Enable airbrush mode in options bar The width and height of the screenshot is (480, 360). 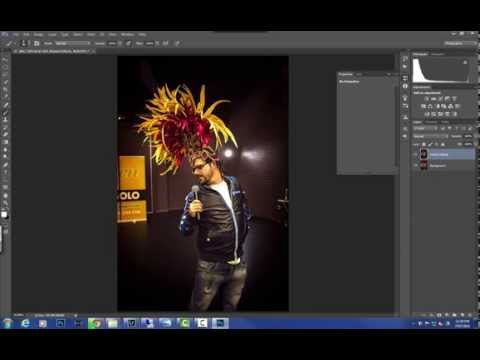click(165, 43)
